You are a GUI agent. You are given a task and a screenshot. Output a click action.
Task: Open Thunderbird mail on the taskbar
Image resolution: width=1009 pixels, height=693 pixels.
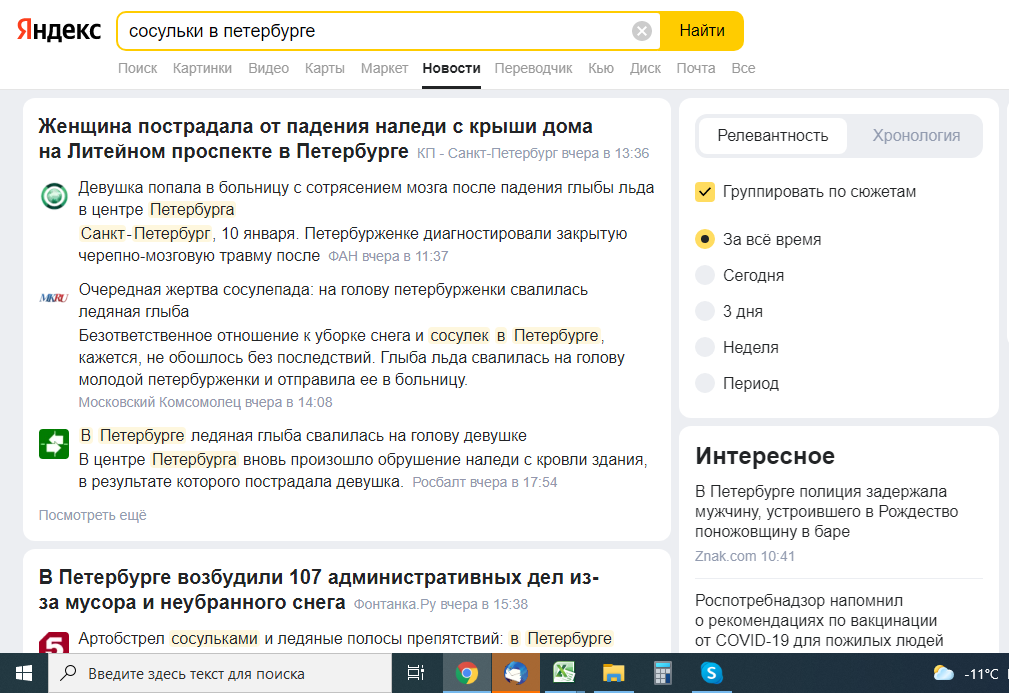[516, 673]
